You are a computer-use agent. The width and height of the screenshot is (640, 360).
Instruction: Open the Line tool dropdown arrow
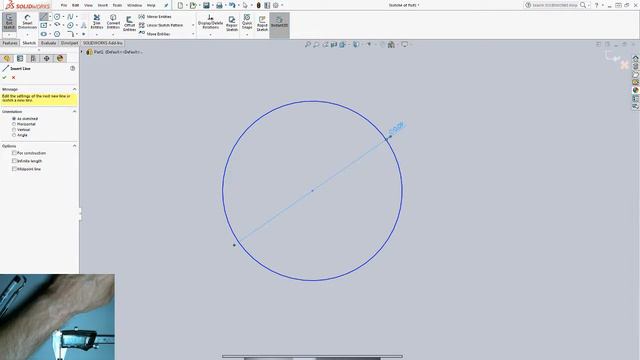50,17
